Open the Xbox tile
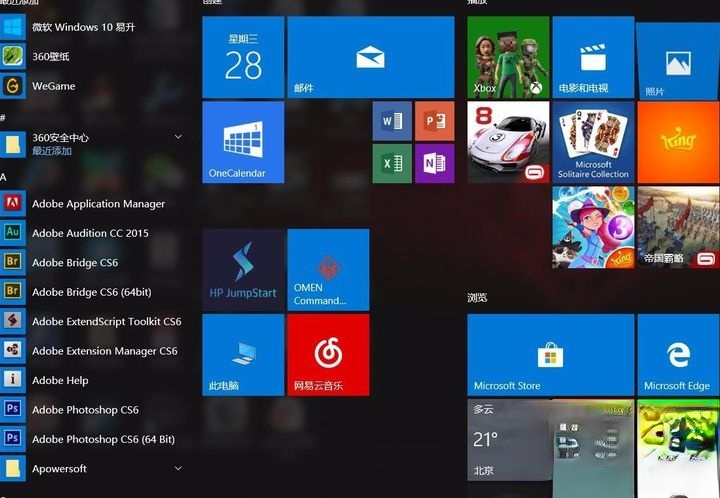Viewport: 720px width, 498px height. 508,57
